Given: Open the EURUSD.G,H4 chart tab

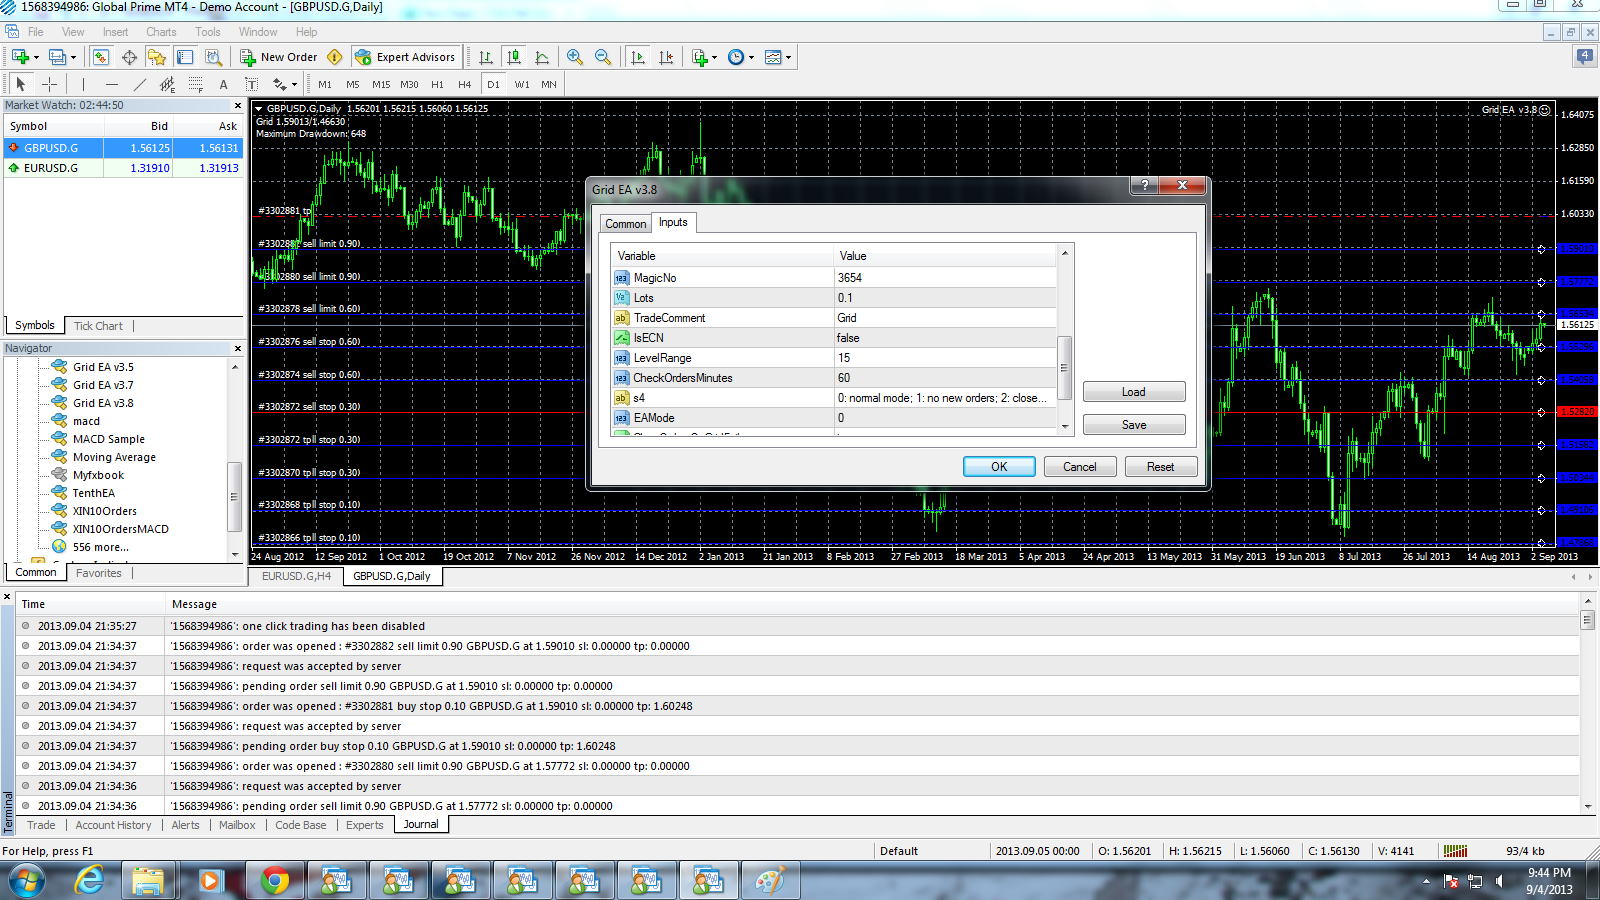Looking at the screenshot, I should pos(296,576).
